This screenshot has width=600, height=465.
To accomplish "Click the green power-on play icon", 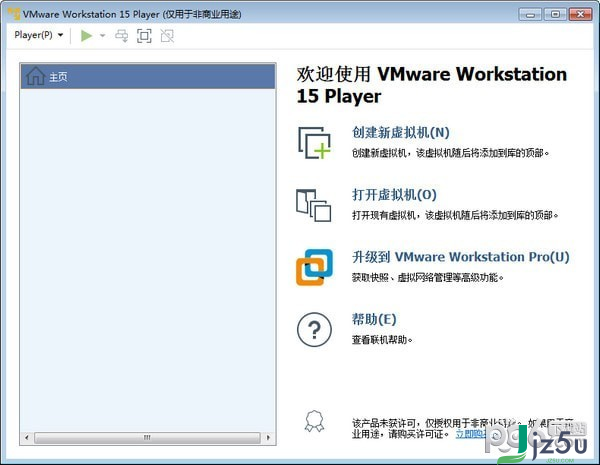I will point(86,36).
